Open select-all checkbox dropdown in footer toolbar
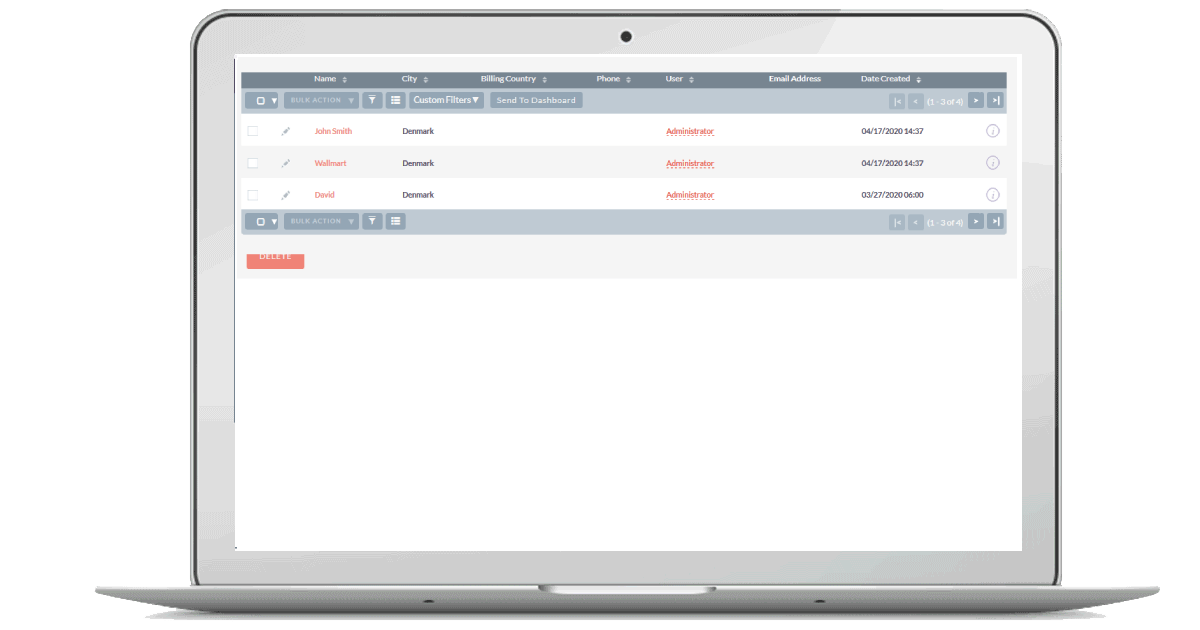The height and width of the screenshot is (630, 1200). [x=262, y=221]
